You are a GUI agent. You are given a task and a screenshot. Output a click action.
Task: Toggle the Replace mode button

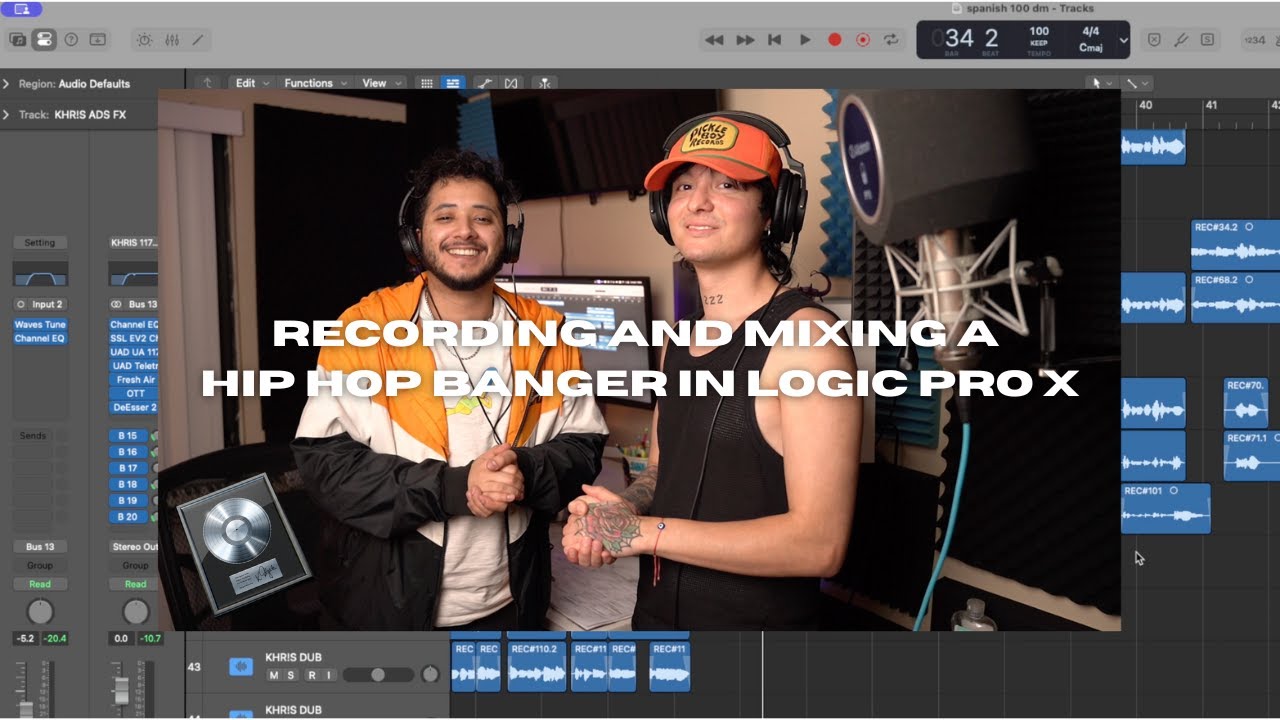coord(1154,40)
